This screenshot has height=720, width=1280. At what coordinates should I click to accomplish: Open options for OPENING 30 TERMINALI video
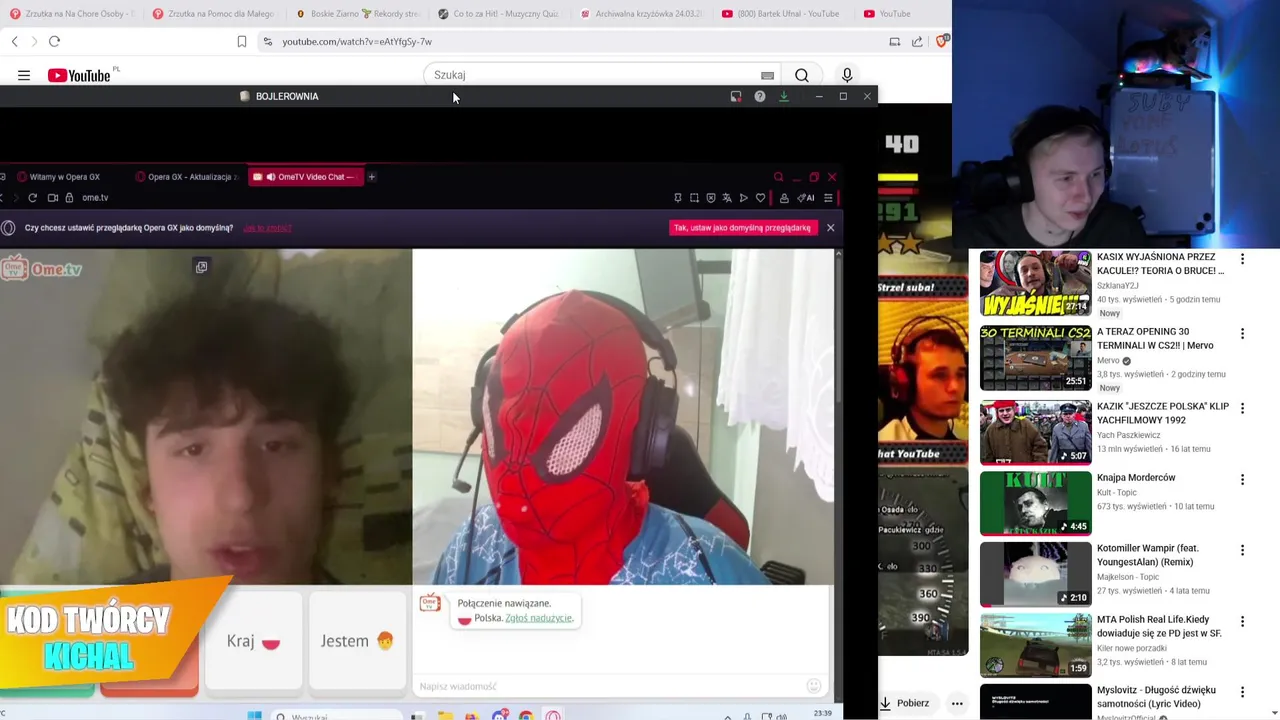tap(1242, 334)
